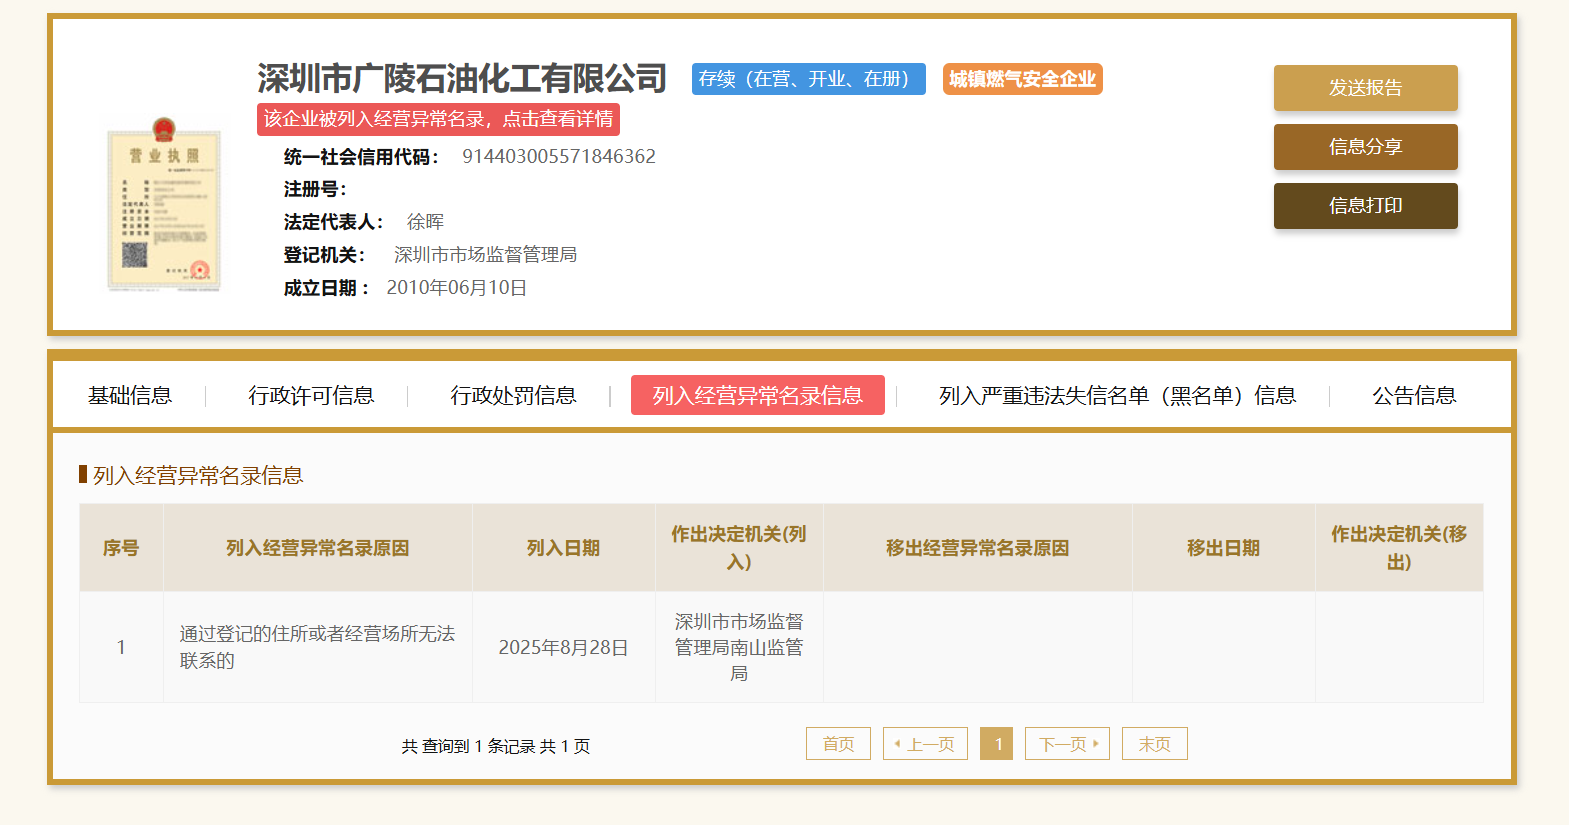
Task: Click the 发送报告 button
Action: [x=1365, y=88]
